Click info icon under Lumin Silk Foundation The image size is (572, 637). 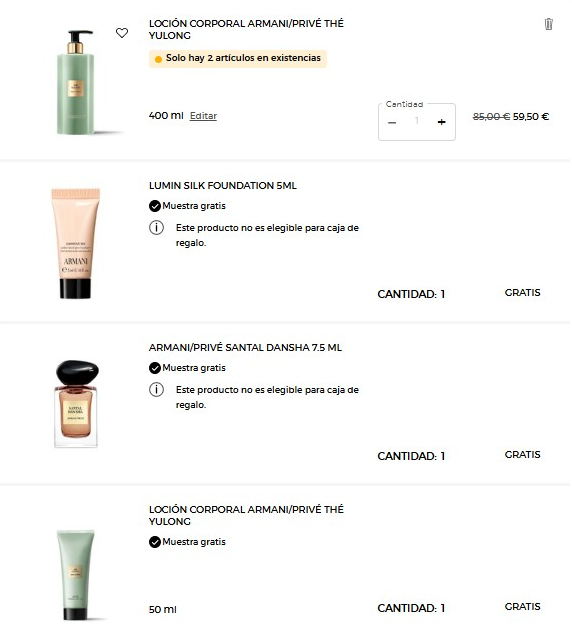pyautogui.click(x=156, y=228)
